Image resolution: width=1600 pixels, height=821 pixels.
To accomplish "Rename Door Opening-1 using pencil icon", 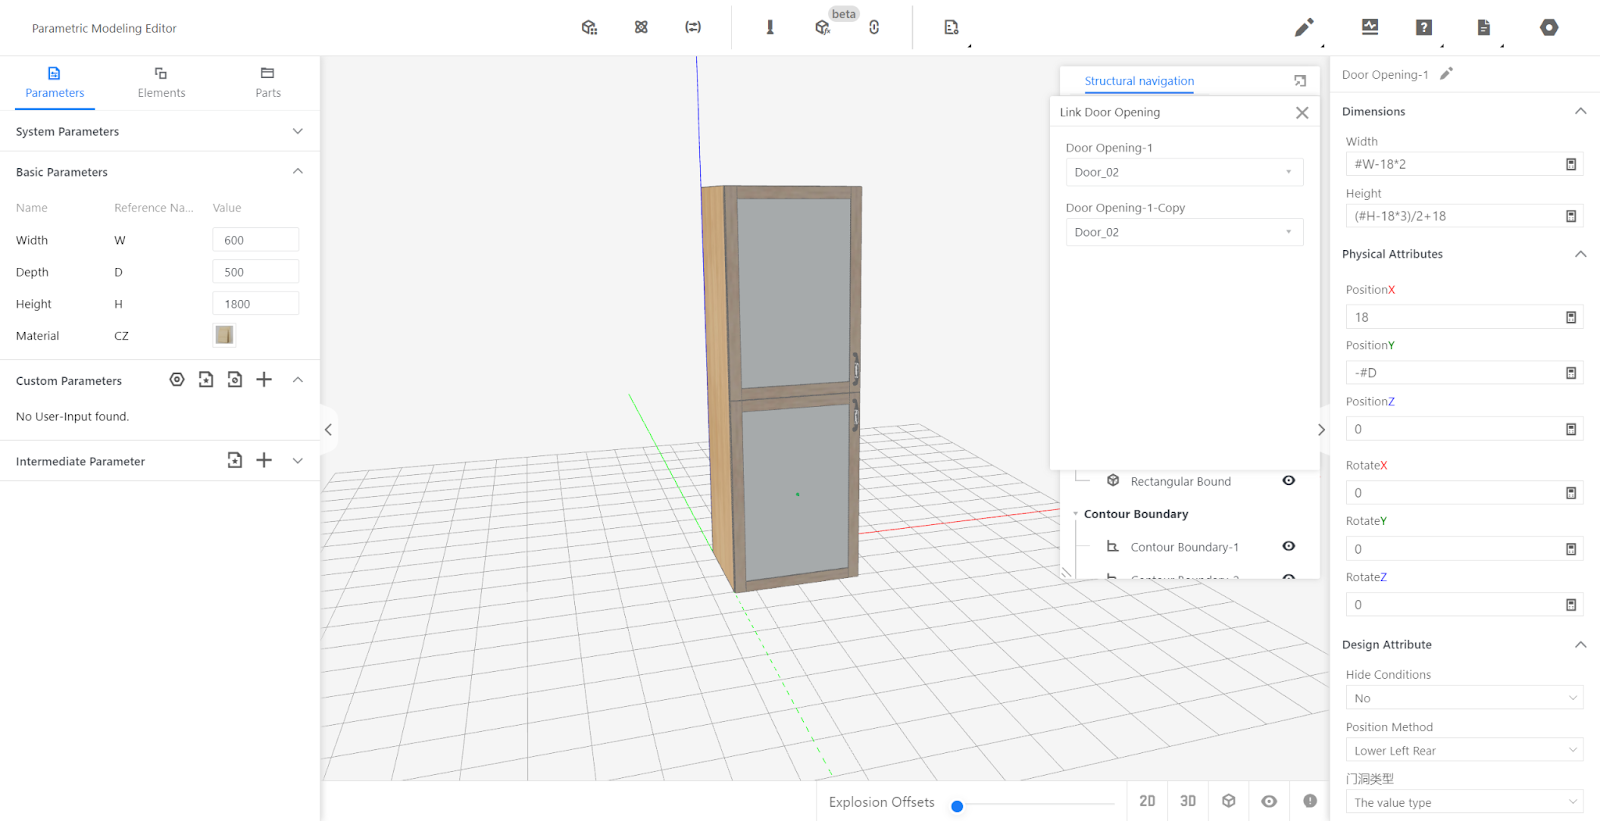I will (x=1446, y=74).
